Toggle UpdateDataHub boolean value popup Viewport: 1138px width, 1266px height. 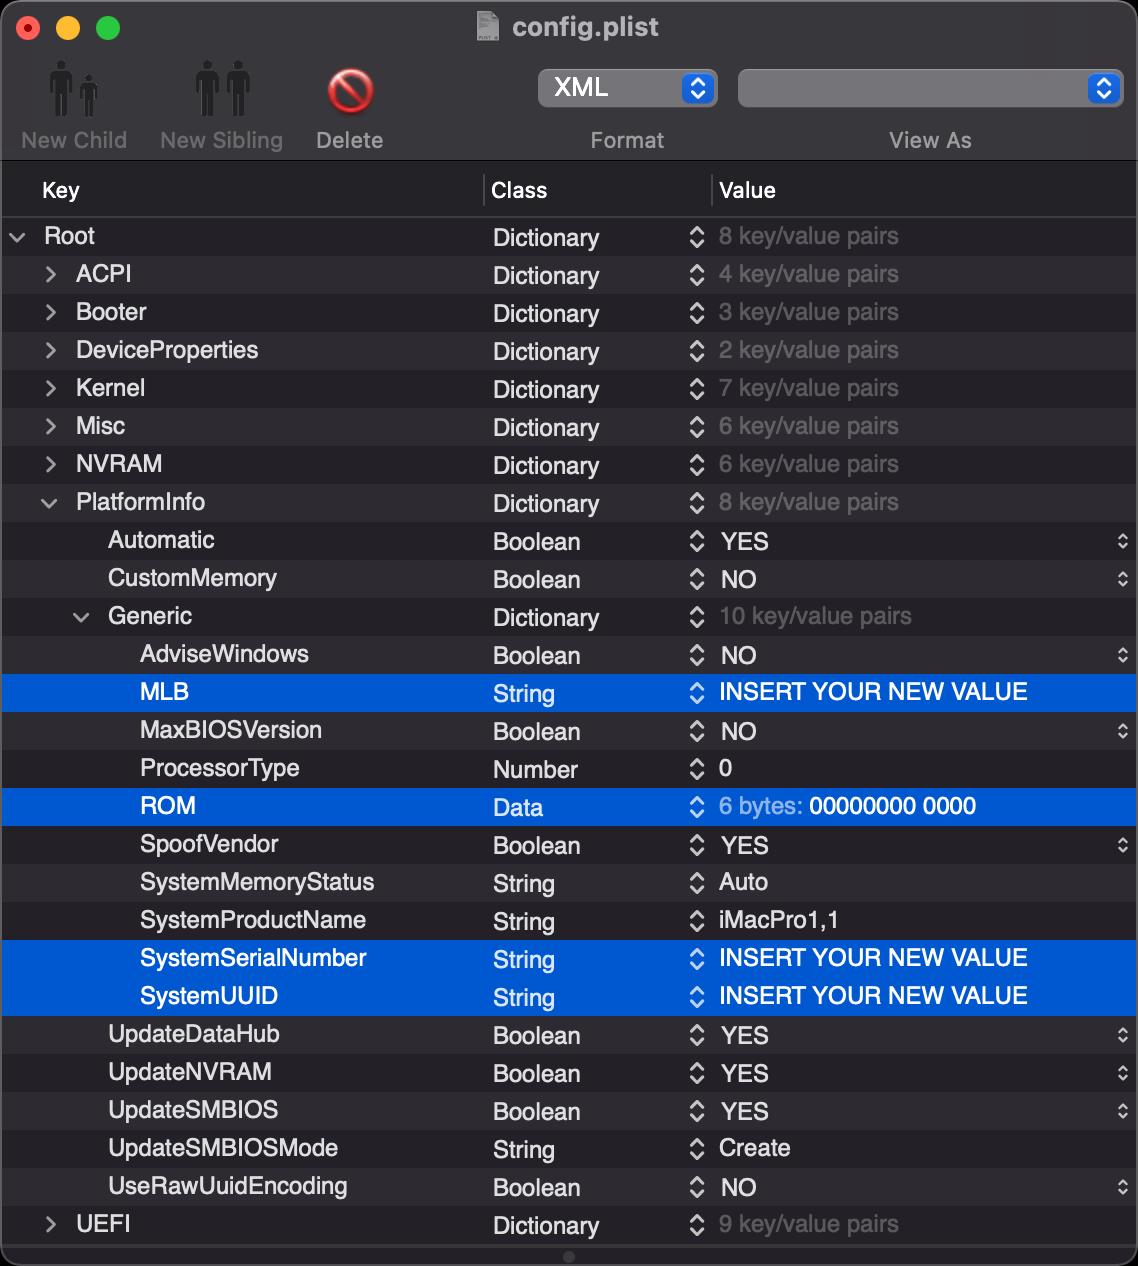[1122, 1035]
